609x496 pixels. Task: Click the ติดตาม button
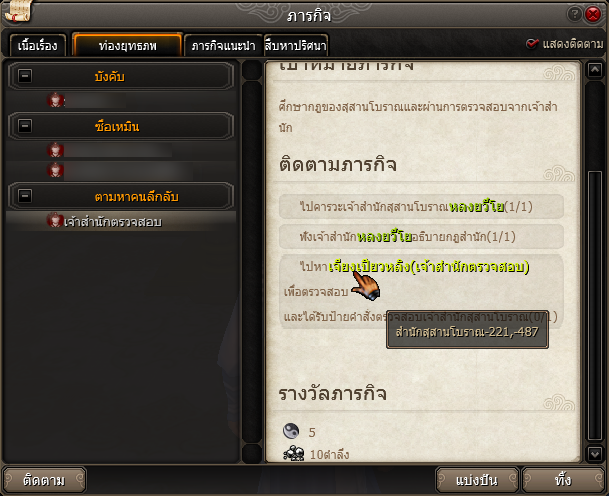[x=44, y=480]
